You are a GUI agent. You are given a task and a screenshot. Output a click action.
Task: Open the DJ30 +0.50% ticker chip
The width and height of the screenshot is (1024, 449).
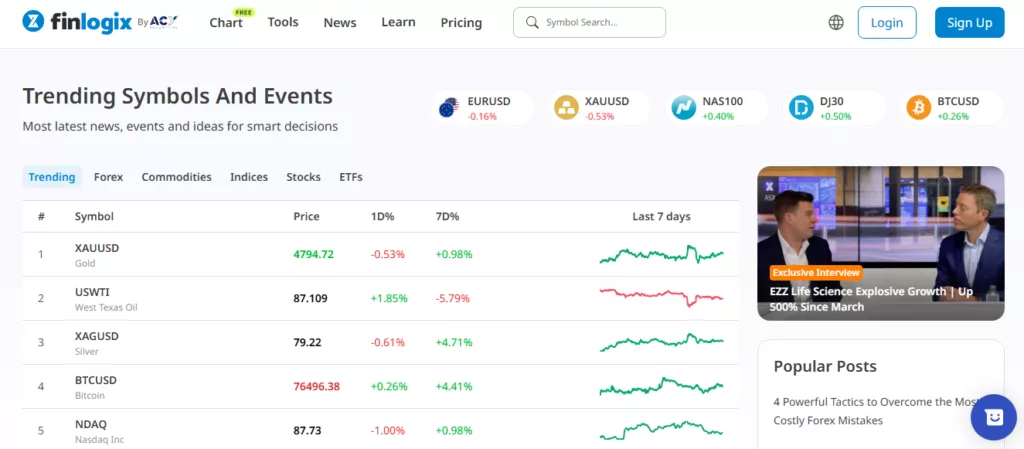pos(835,108)
